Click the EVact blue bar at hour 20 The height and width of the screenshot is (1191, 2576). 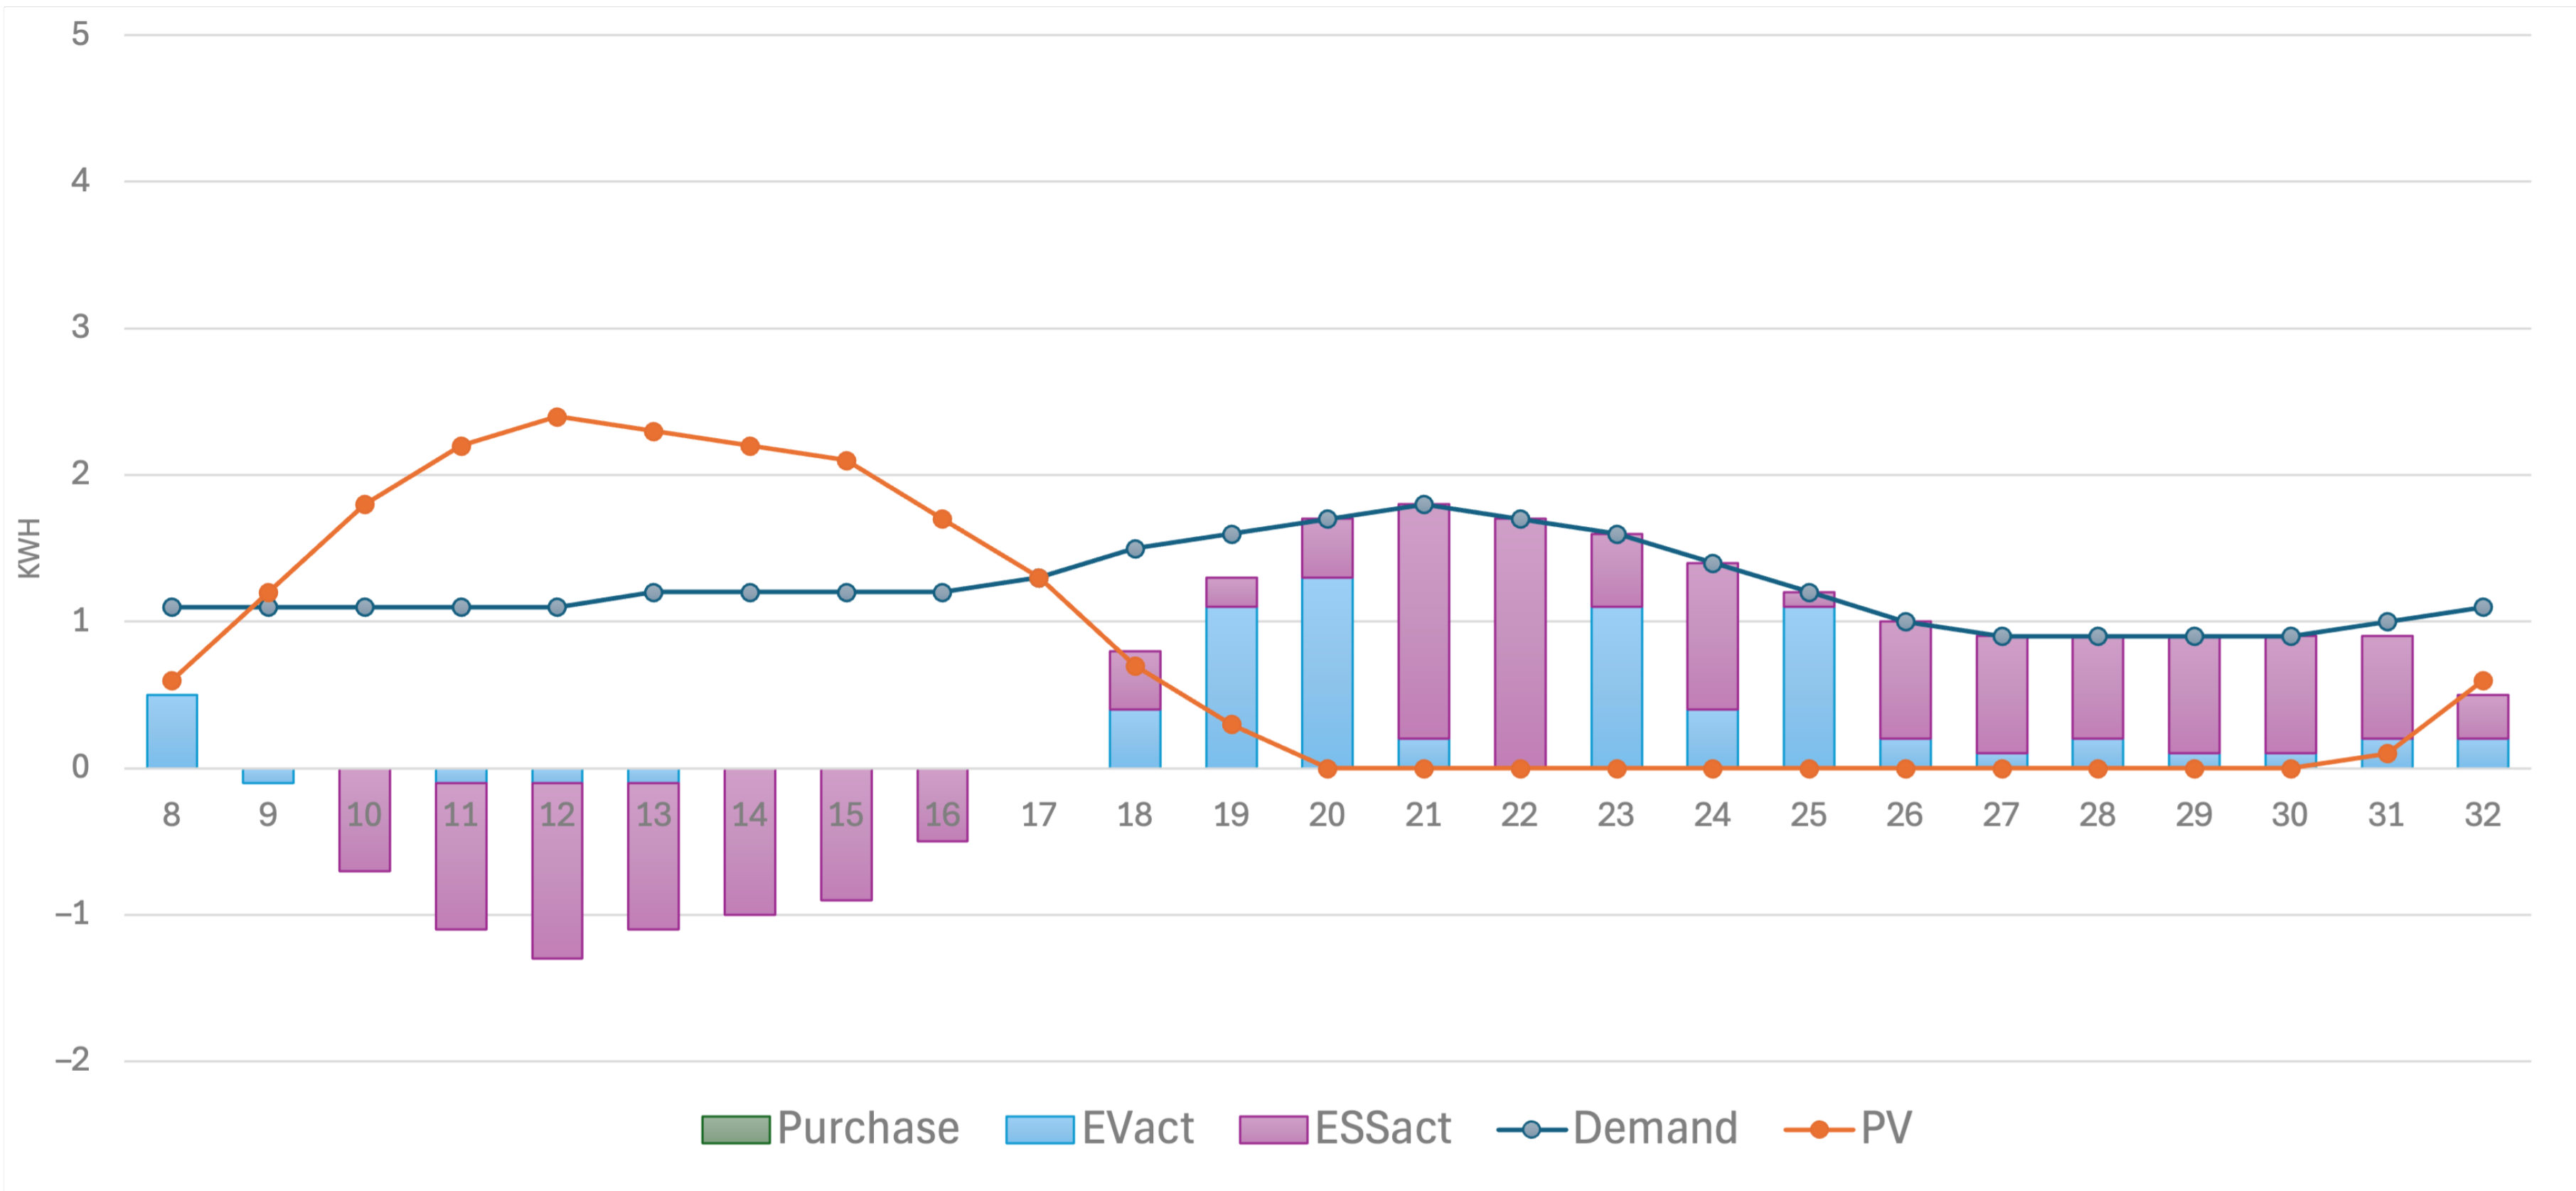[1327, 672]
